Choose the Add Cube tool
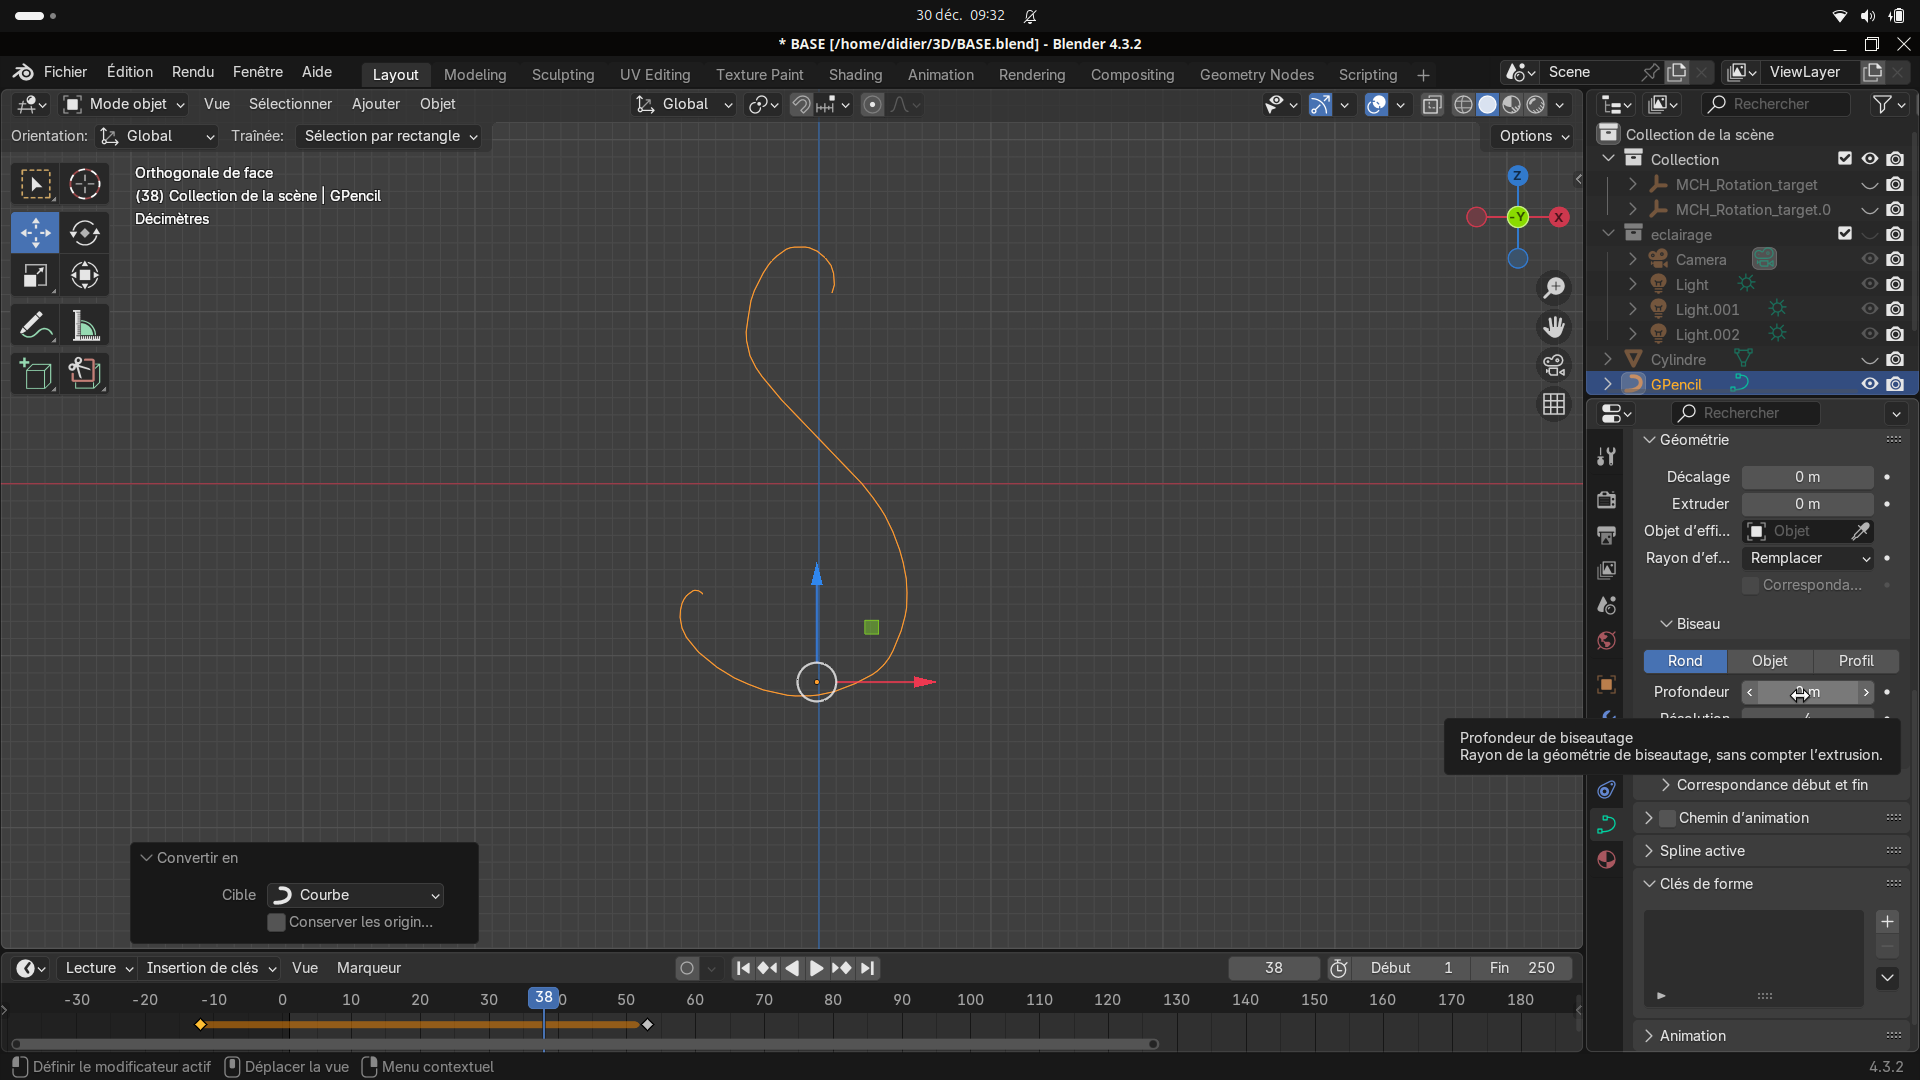1920x1080 pixels. tap(35, 374)
